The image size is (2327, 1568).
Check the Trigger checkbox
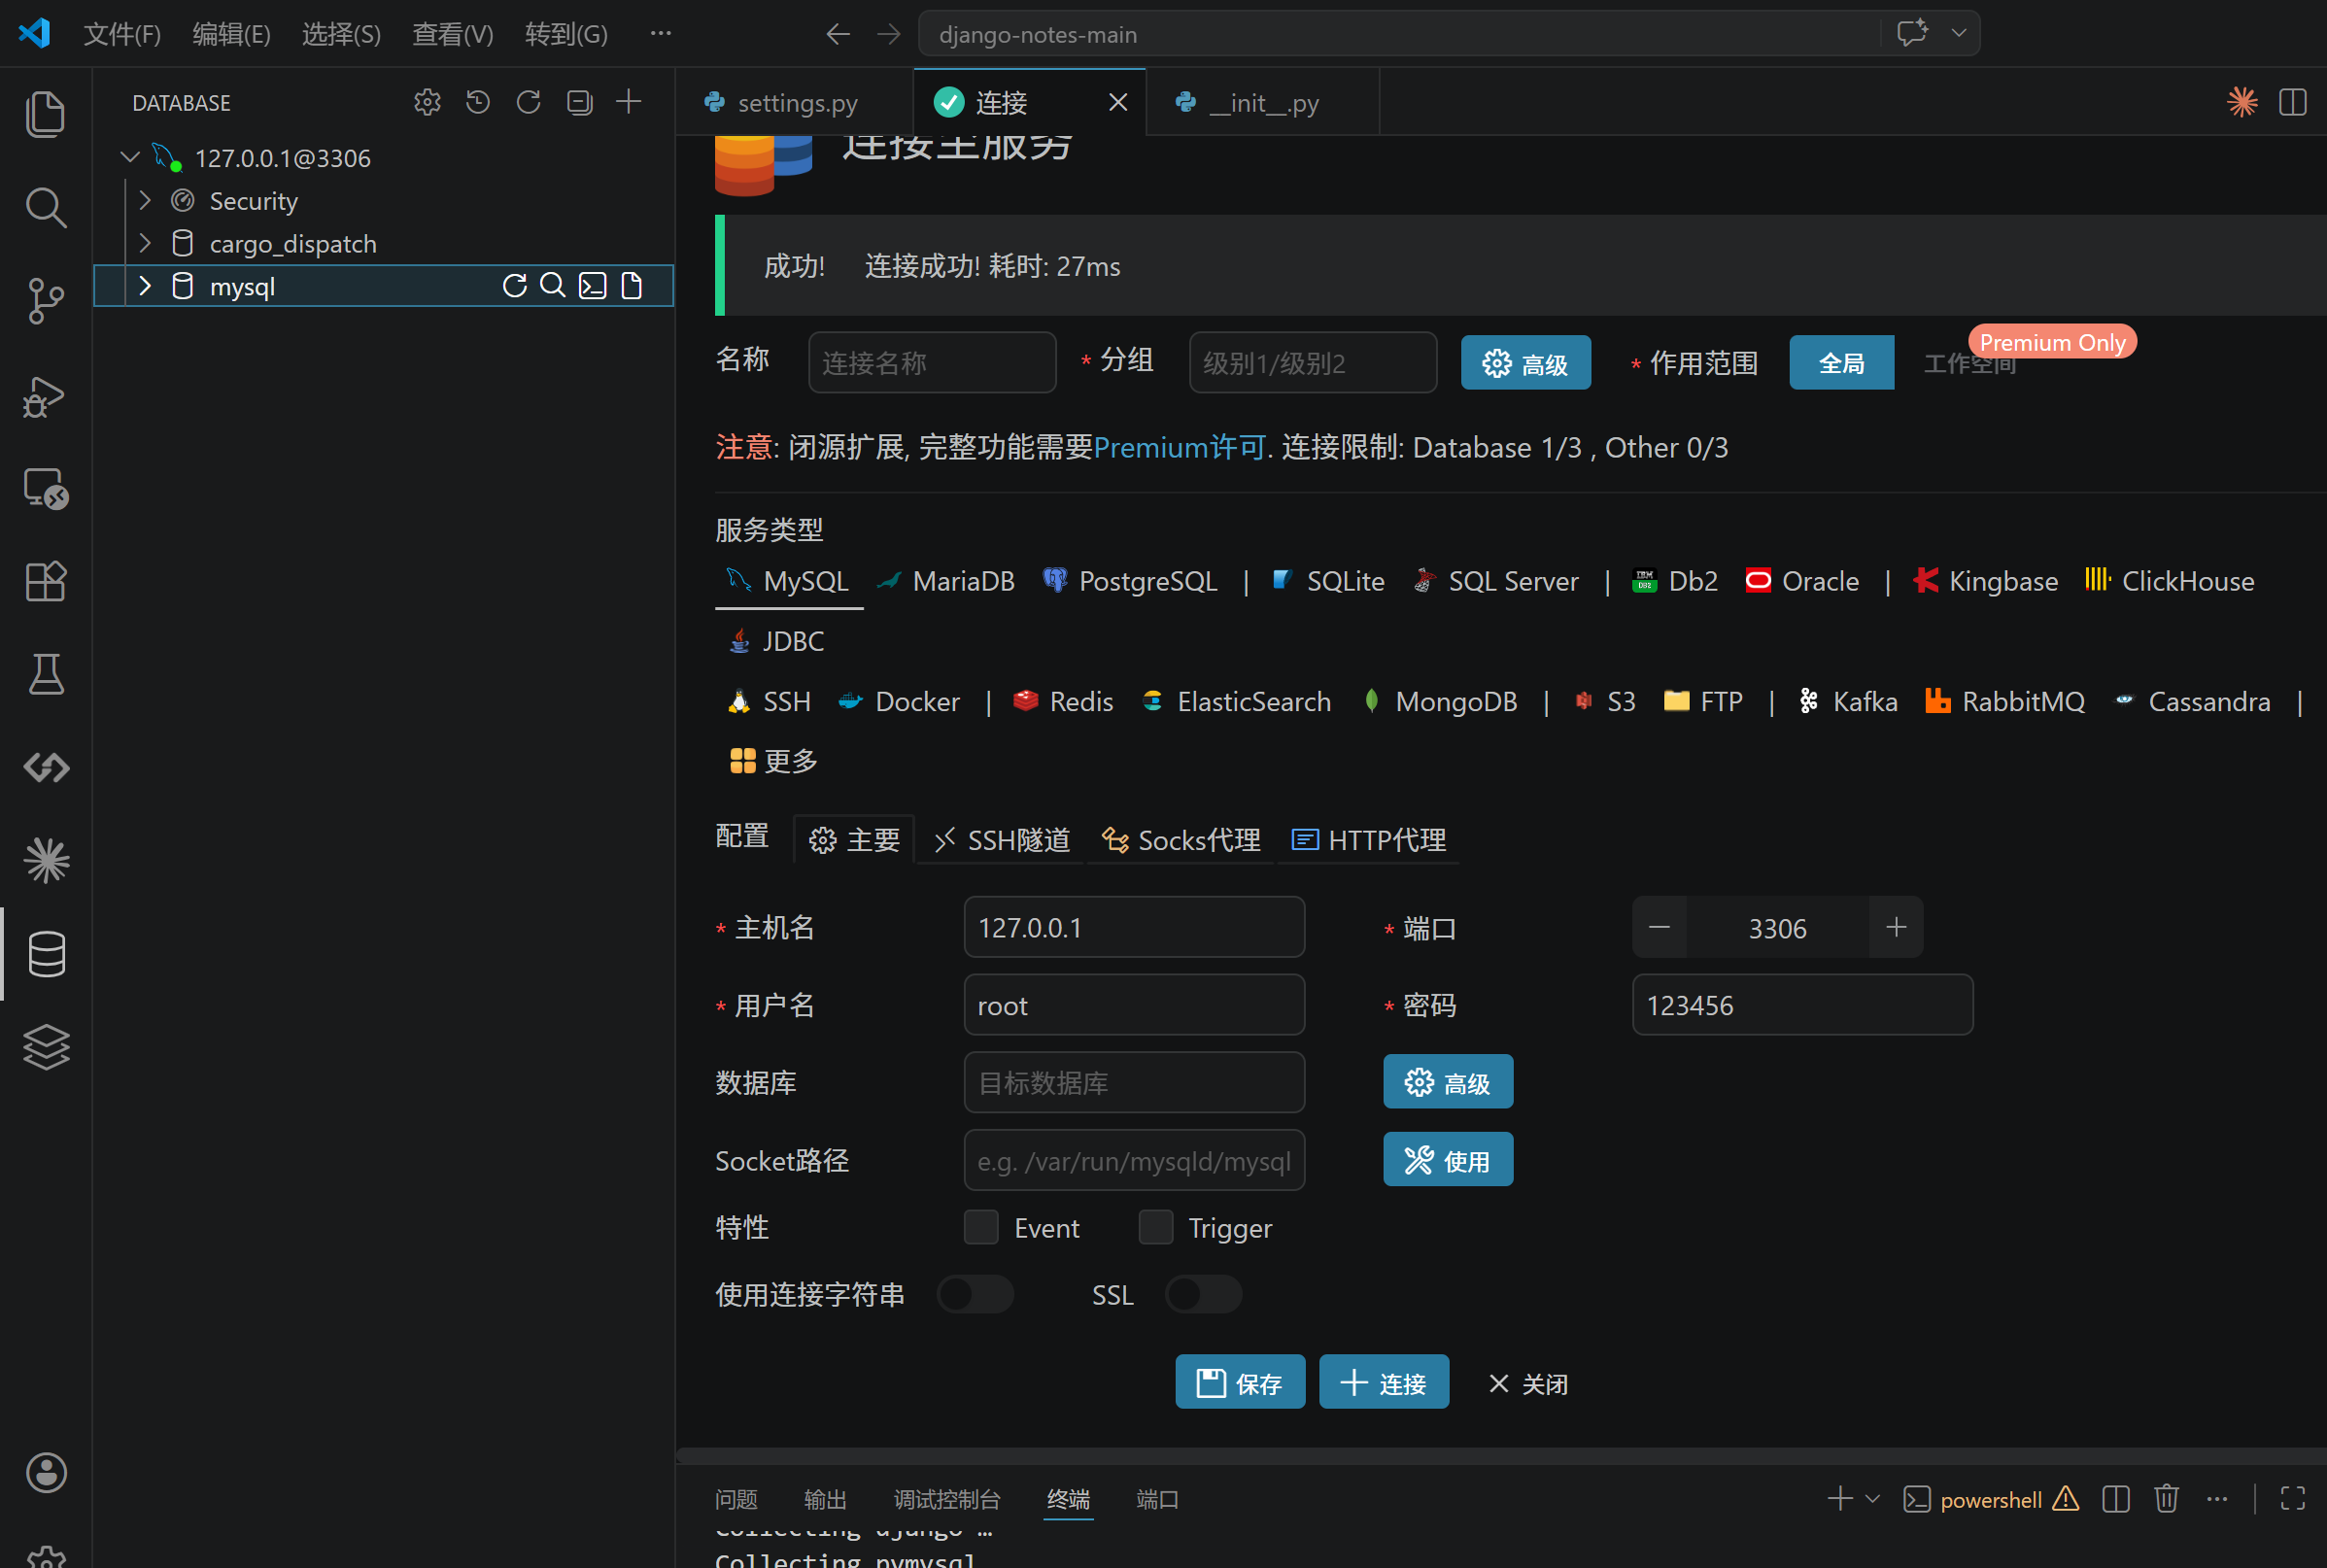pyautogui.click(x=1156, y=1227)
